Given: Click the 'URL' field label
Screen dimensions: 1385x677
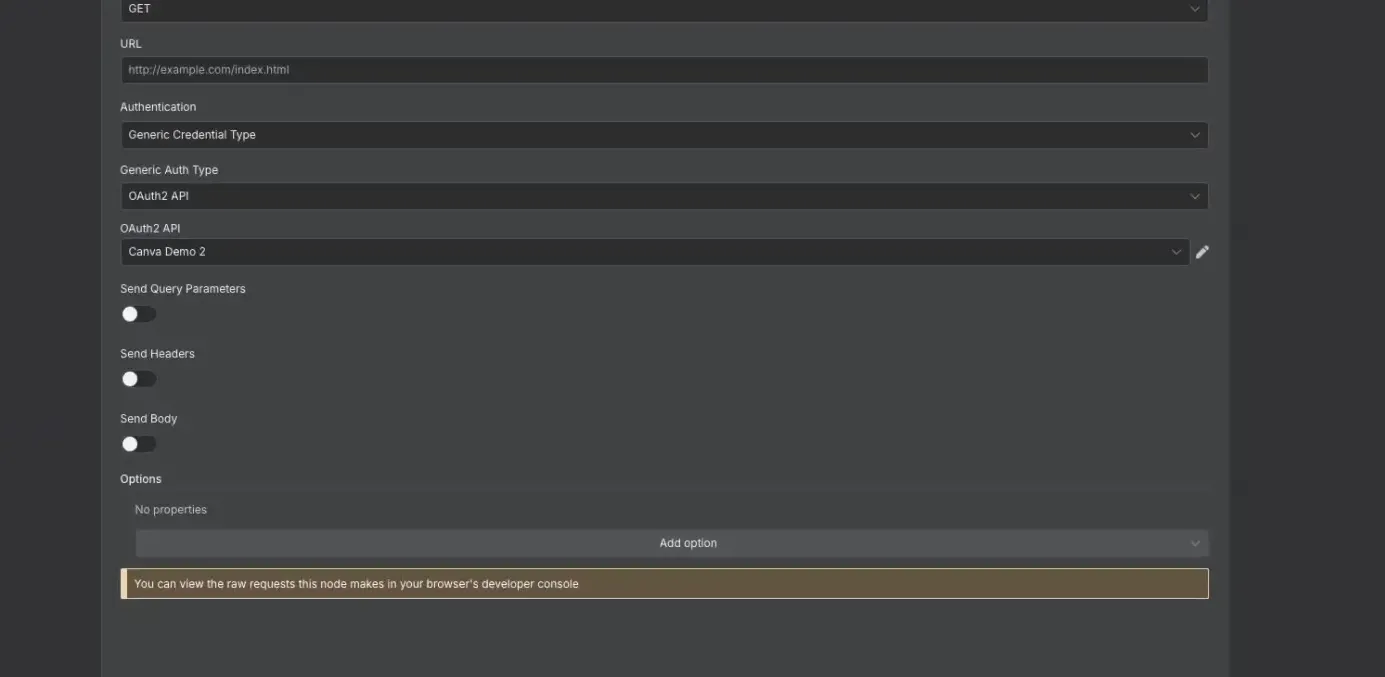Looking at the screenshot, I should pyautogui.click(x=131, y=44).
